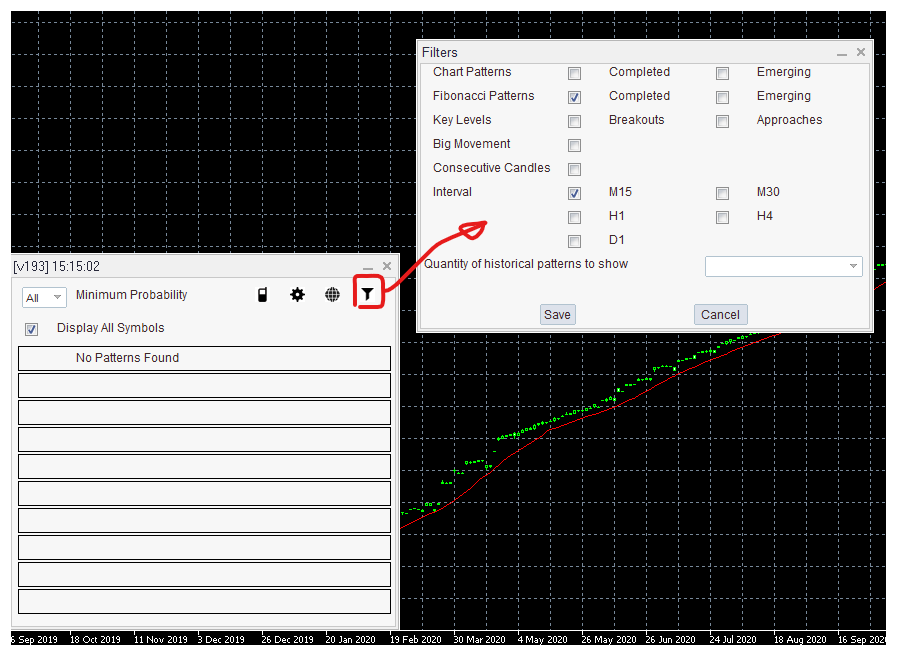Click the Cancel button

tap(720, 315)
